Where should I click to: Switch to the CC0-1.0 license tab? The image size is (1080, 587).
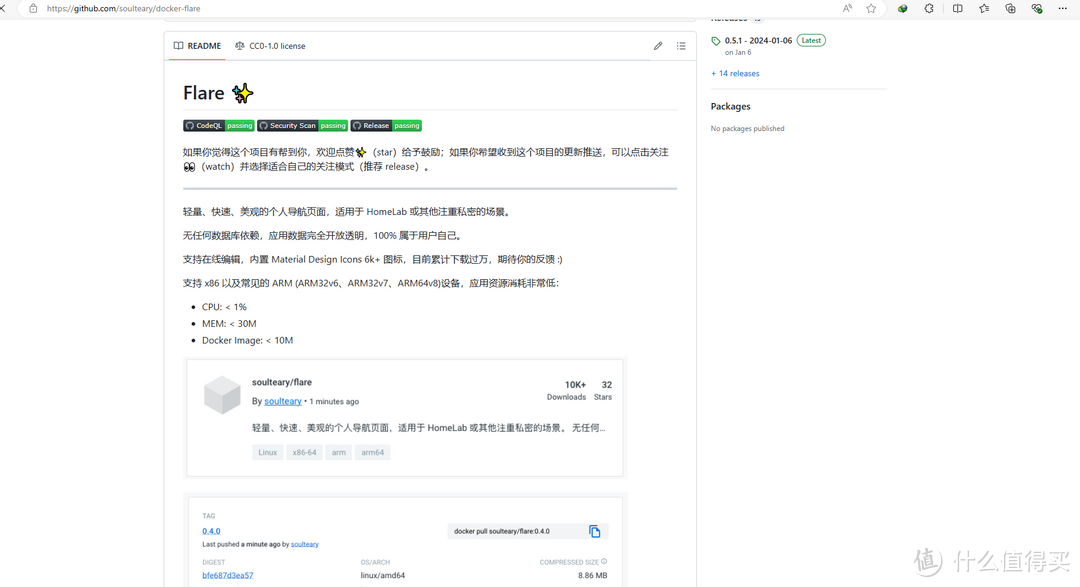click(270, 45)
